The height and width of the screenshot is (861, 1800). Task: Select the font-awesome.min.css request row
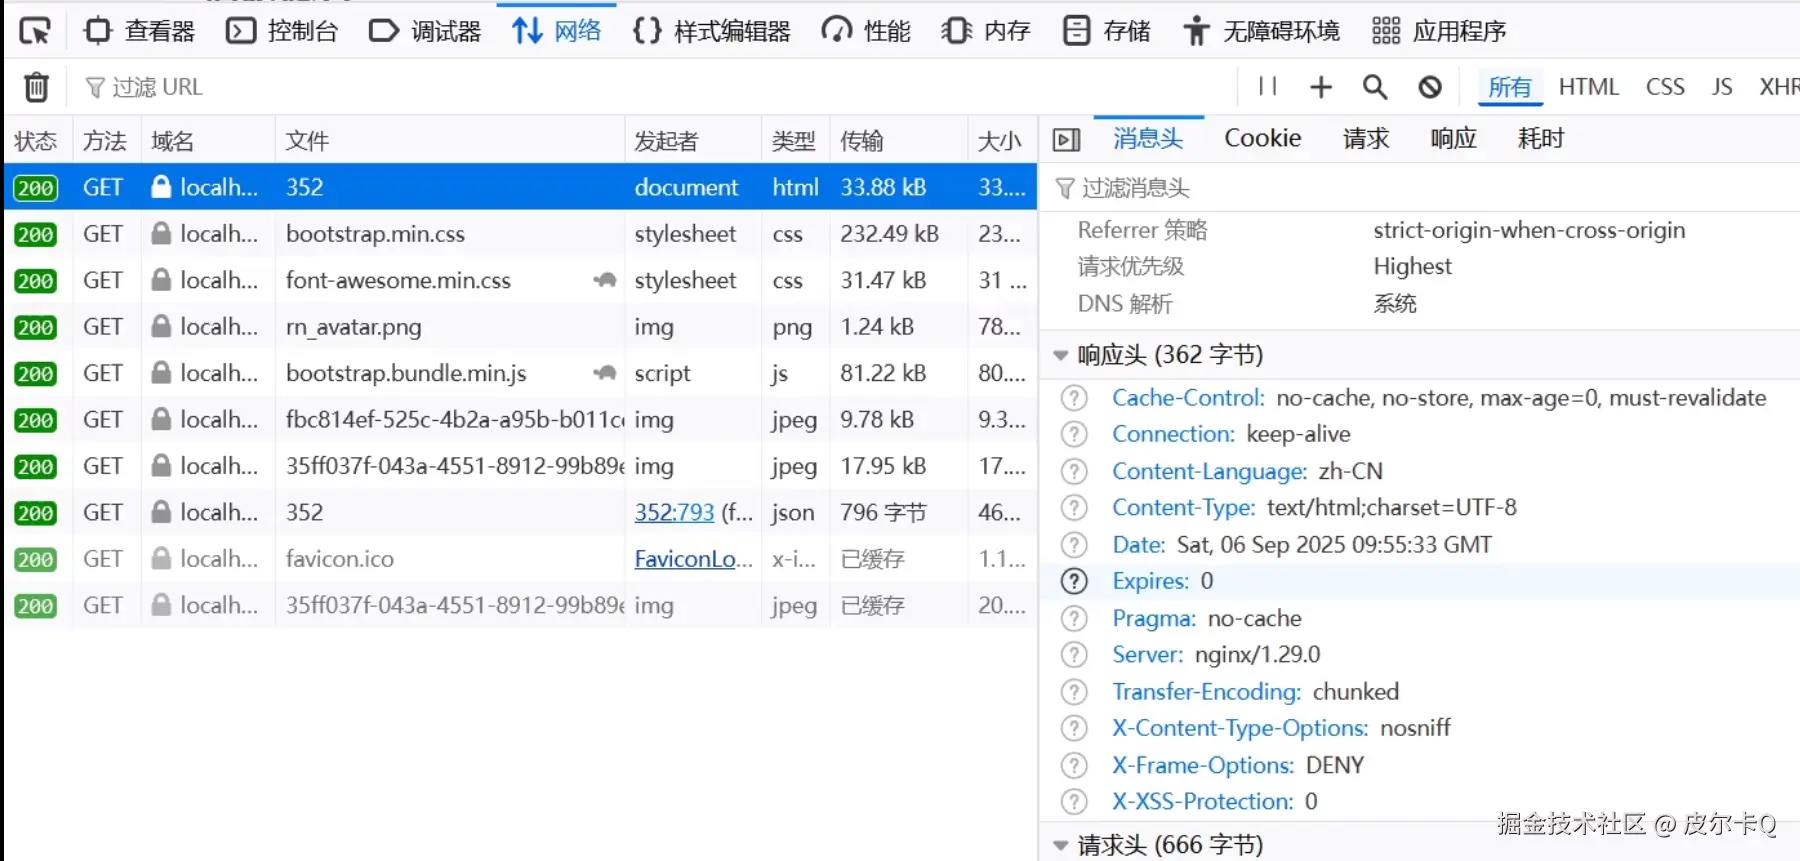pyautogui.click(x=520, y=280)
